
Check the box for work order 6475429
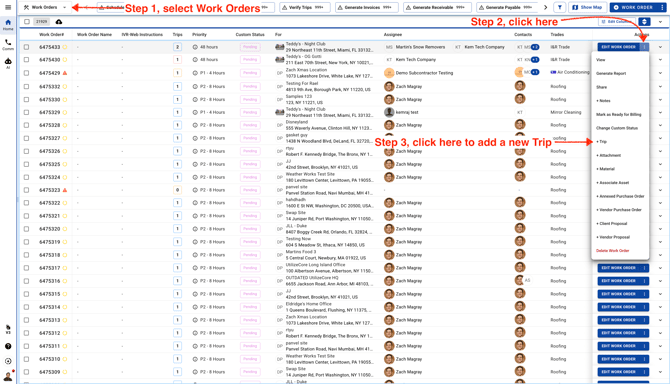[26, 73]
